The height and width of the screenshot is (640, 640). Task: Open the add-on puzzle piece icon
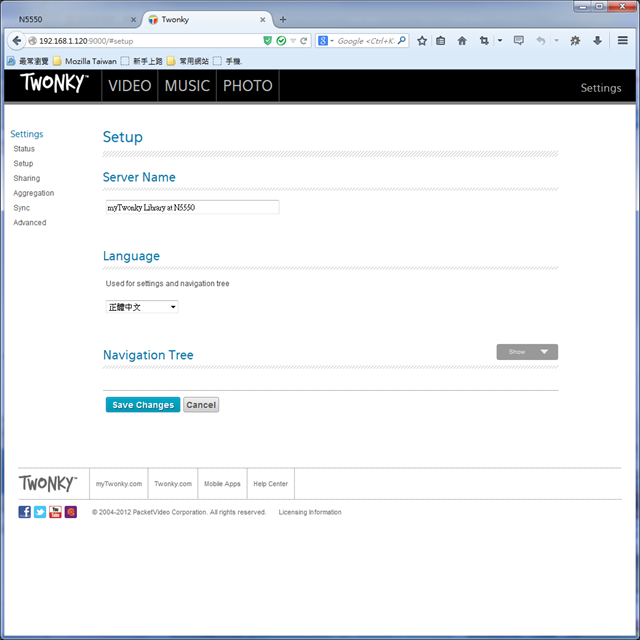(x=575, y=41)
